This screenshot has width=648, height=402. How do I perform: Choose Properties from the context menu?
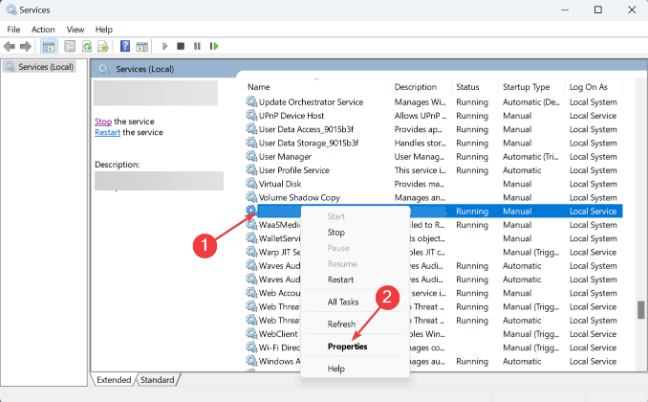347,347
